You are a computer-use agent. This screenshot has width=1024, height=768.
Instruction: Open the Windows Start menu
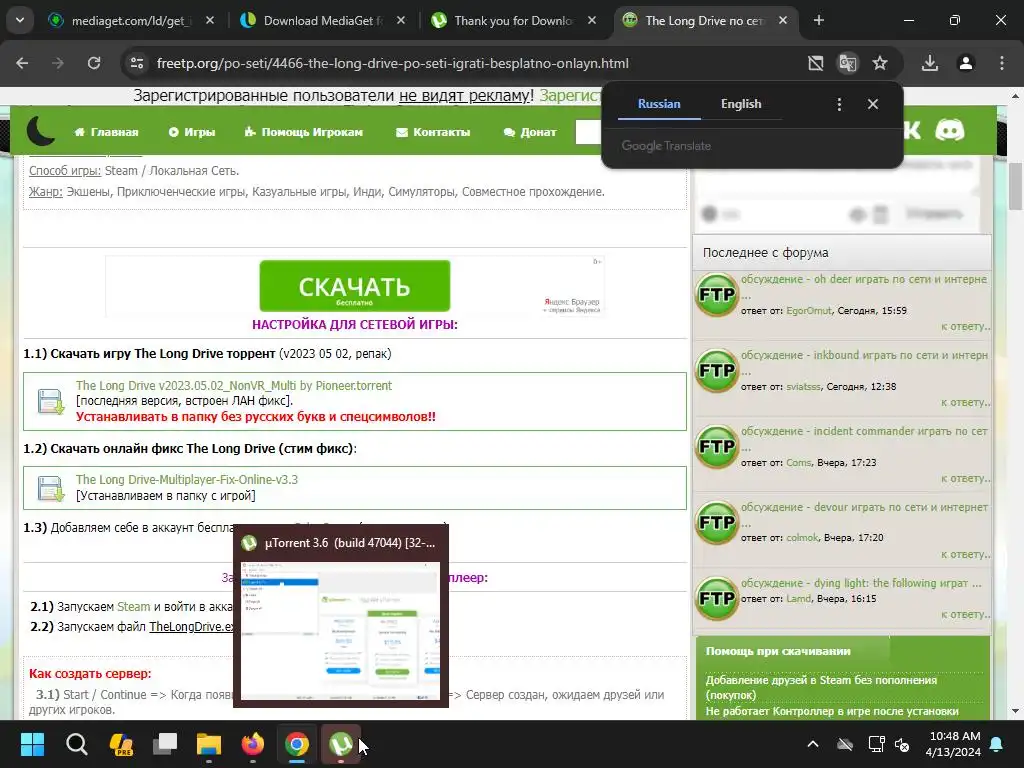pyautogui.click(x=32, y=744)
